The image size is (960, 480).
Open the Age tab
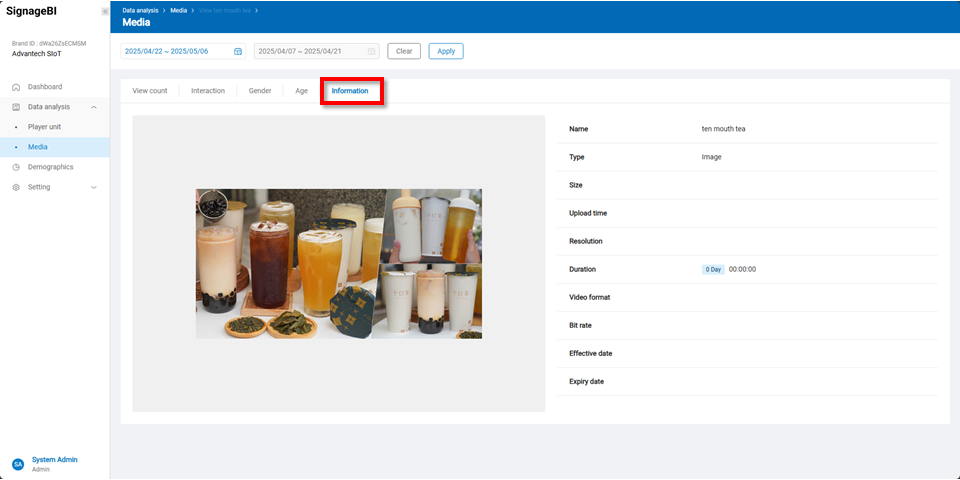[x=301, y=91]
